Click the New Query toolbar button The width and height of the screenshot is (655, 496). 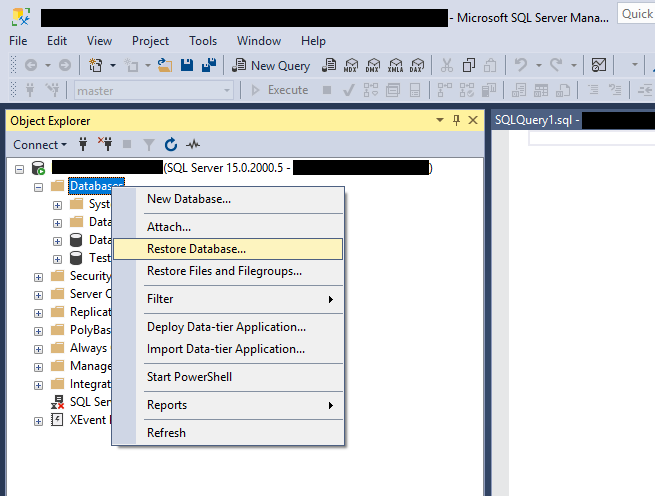tap(271, 65)
